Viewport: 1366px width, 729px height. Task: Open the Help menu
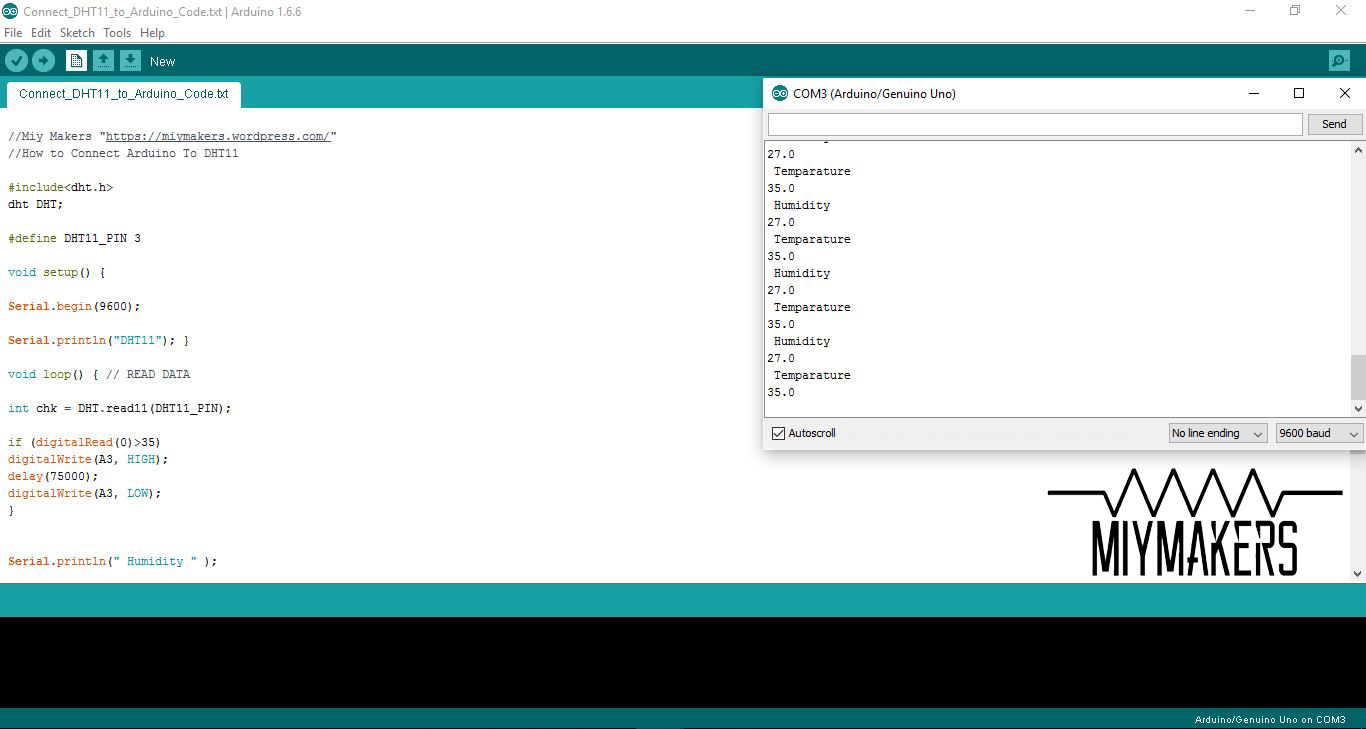click(x=152, y=33)
